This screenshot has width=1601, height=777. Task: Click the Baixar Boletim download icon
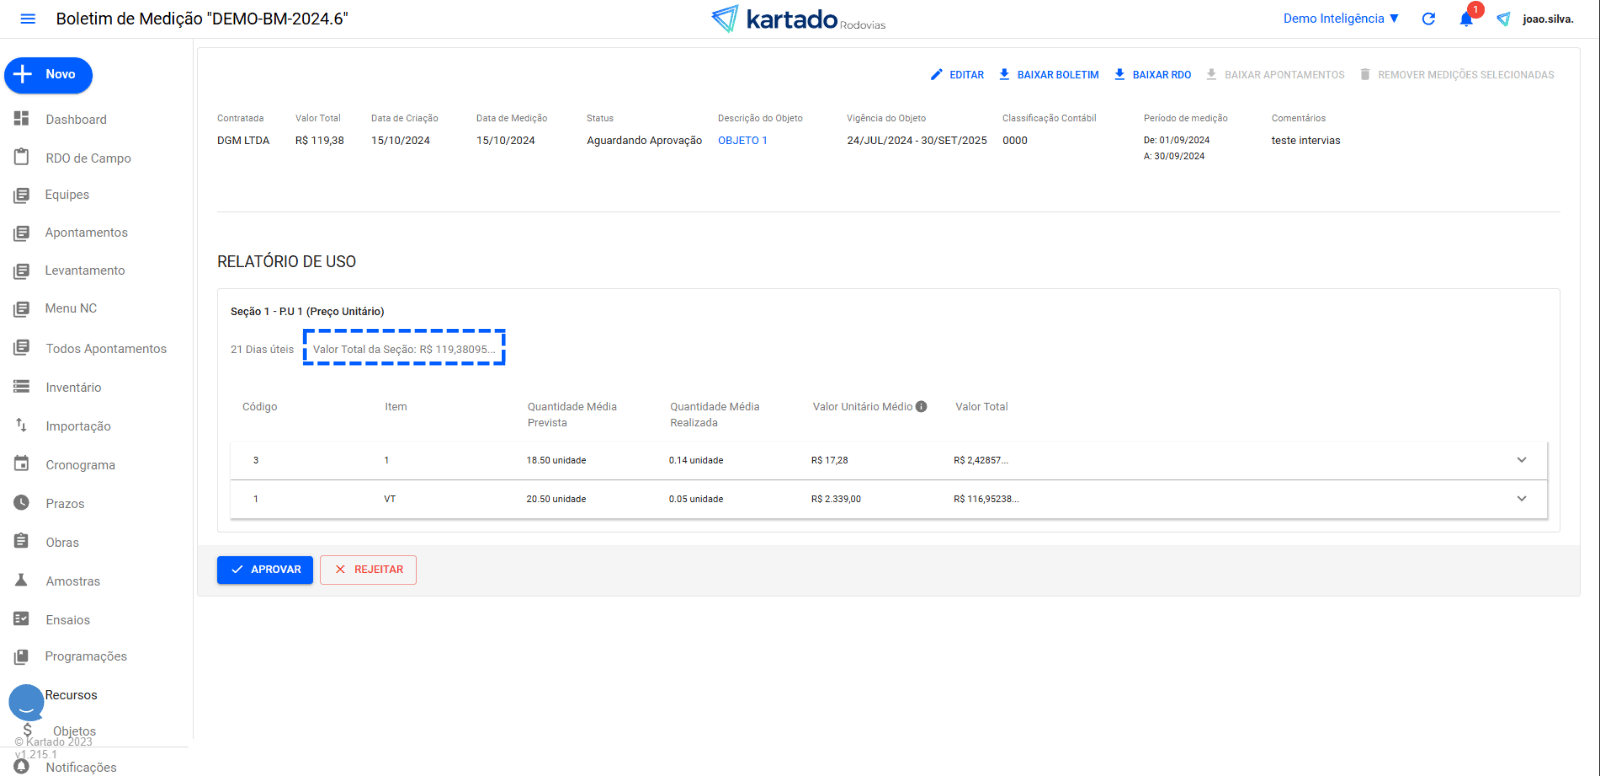pos(1005,75)
